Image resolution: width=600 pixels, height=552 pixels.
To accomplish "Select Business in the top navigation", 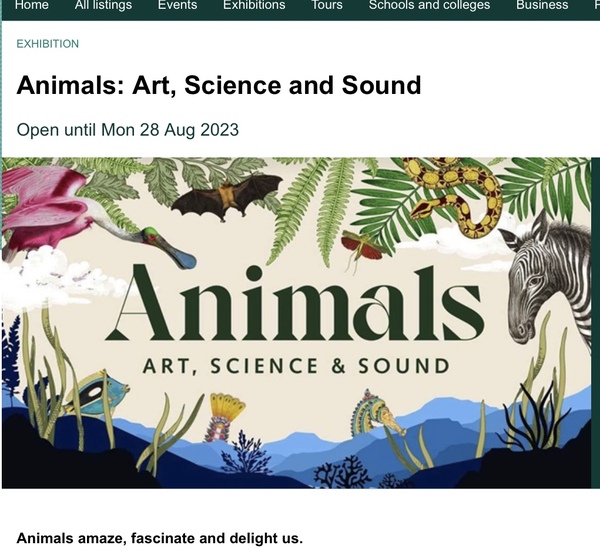I will click(542, 5).
